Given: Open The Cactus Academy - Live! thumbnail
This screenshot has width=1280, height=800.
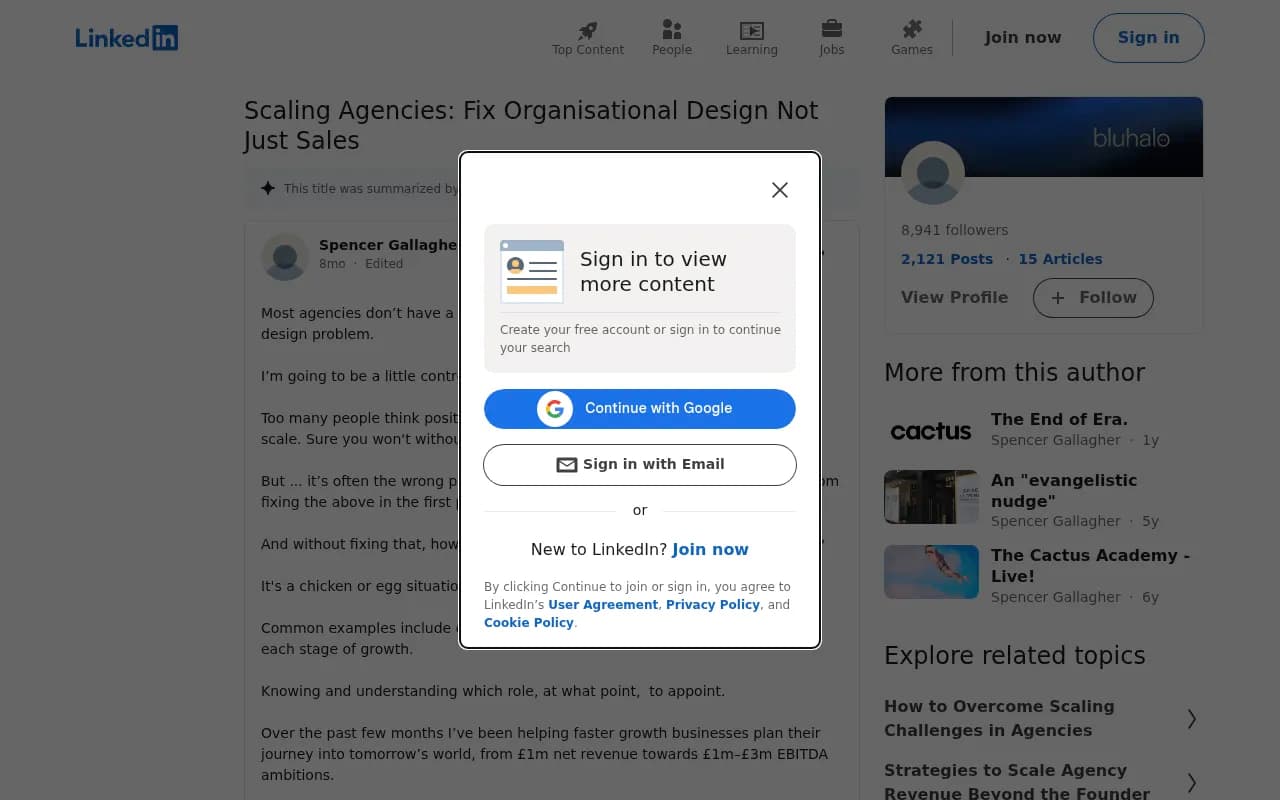Looking at the screenshot, I should tap(931, 572).
